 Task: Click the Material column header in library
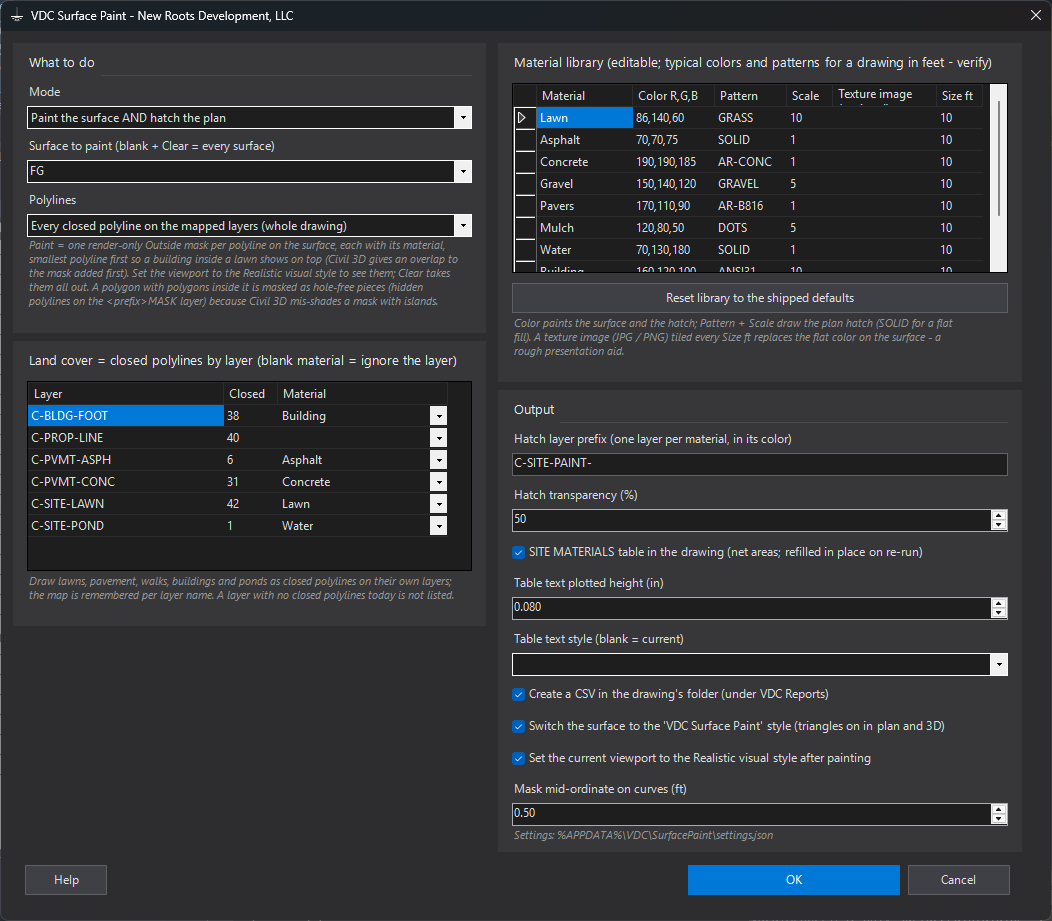[x=584, y=96]
